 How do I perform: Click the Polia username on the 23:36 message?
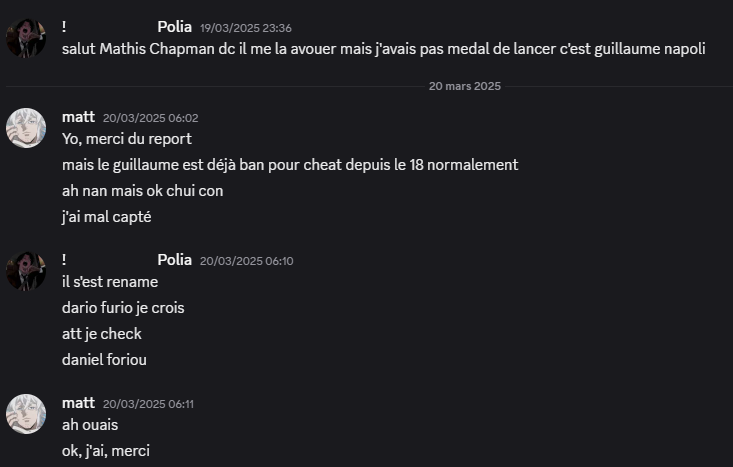coord(174,27)
